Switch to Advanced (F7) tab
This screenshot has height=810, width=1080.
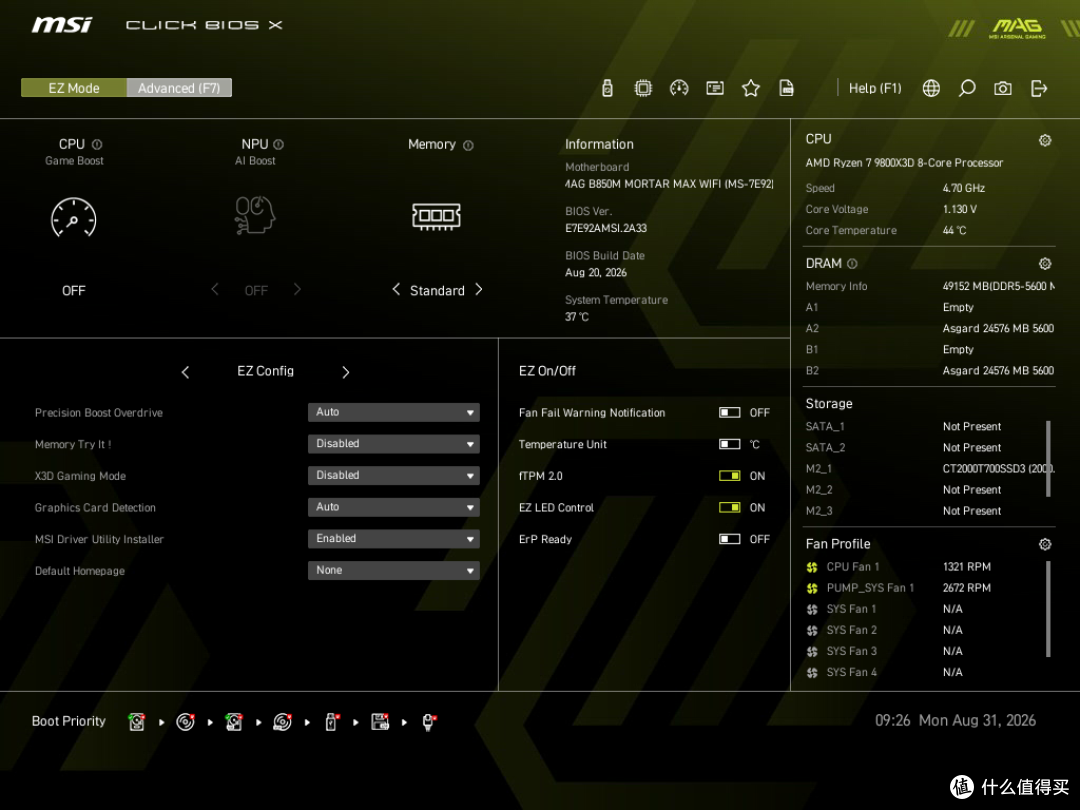coord(179,87)
